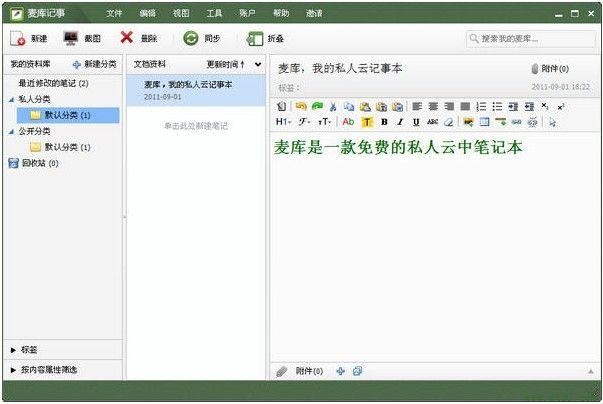Viewport: 603px width, 404px height.
Task: Insert a table via table icon
Action: click(x=484, y=122)
